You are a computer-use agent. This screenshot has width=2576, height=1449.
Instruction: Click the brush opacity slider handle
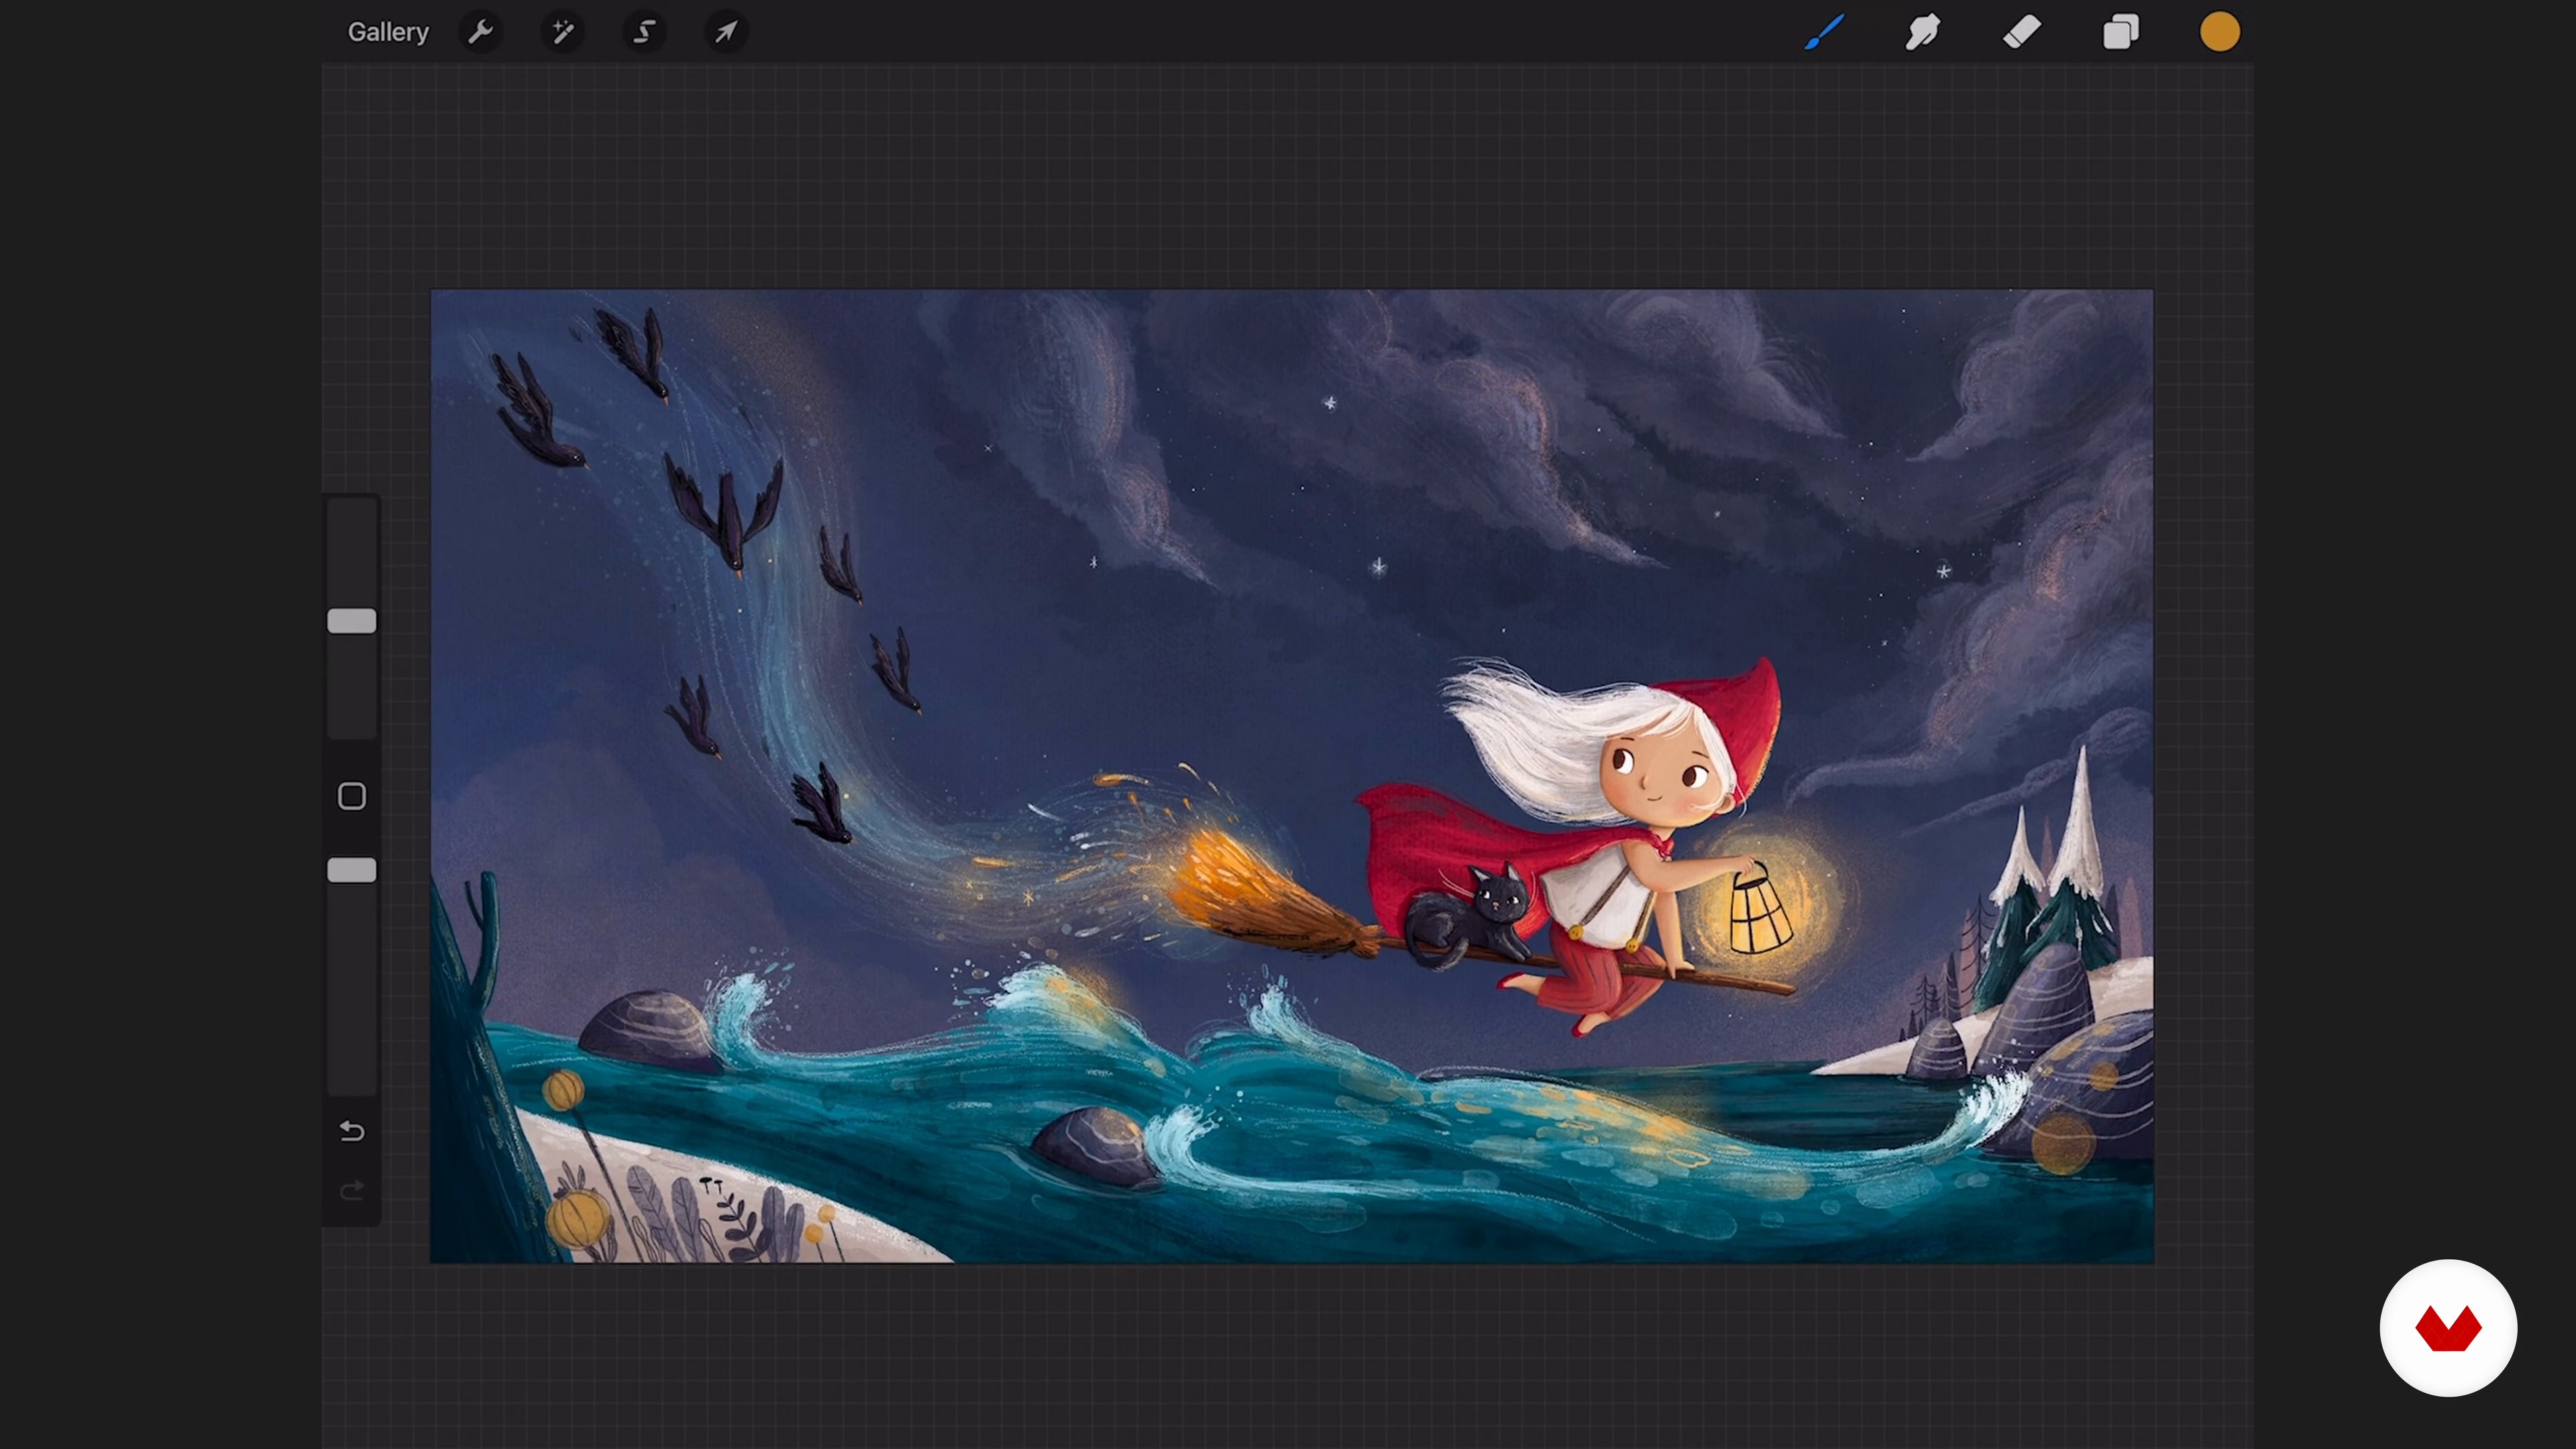[x=352, y=870]
